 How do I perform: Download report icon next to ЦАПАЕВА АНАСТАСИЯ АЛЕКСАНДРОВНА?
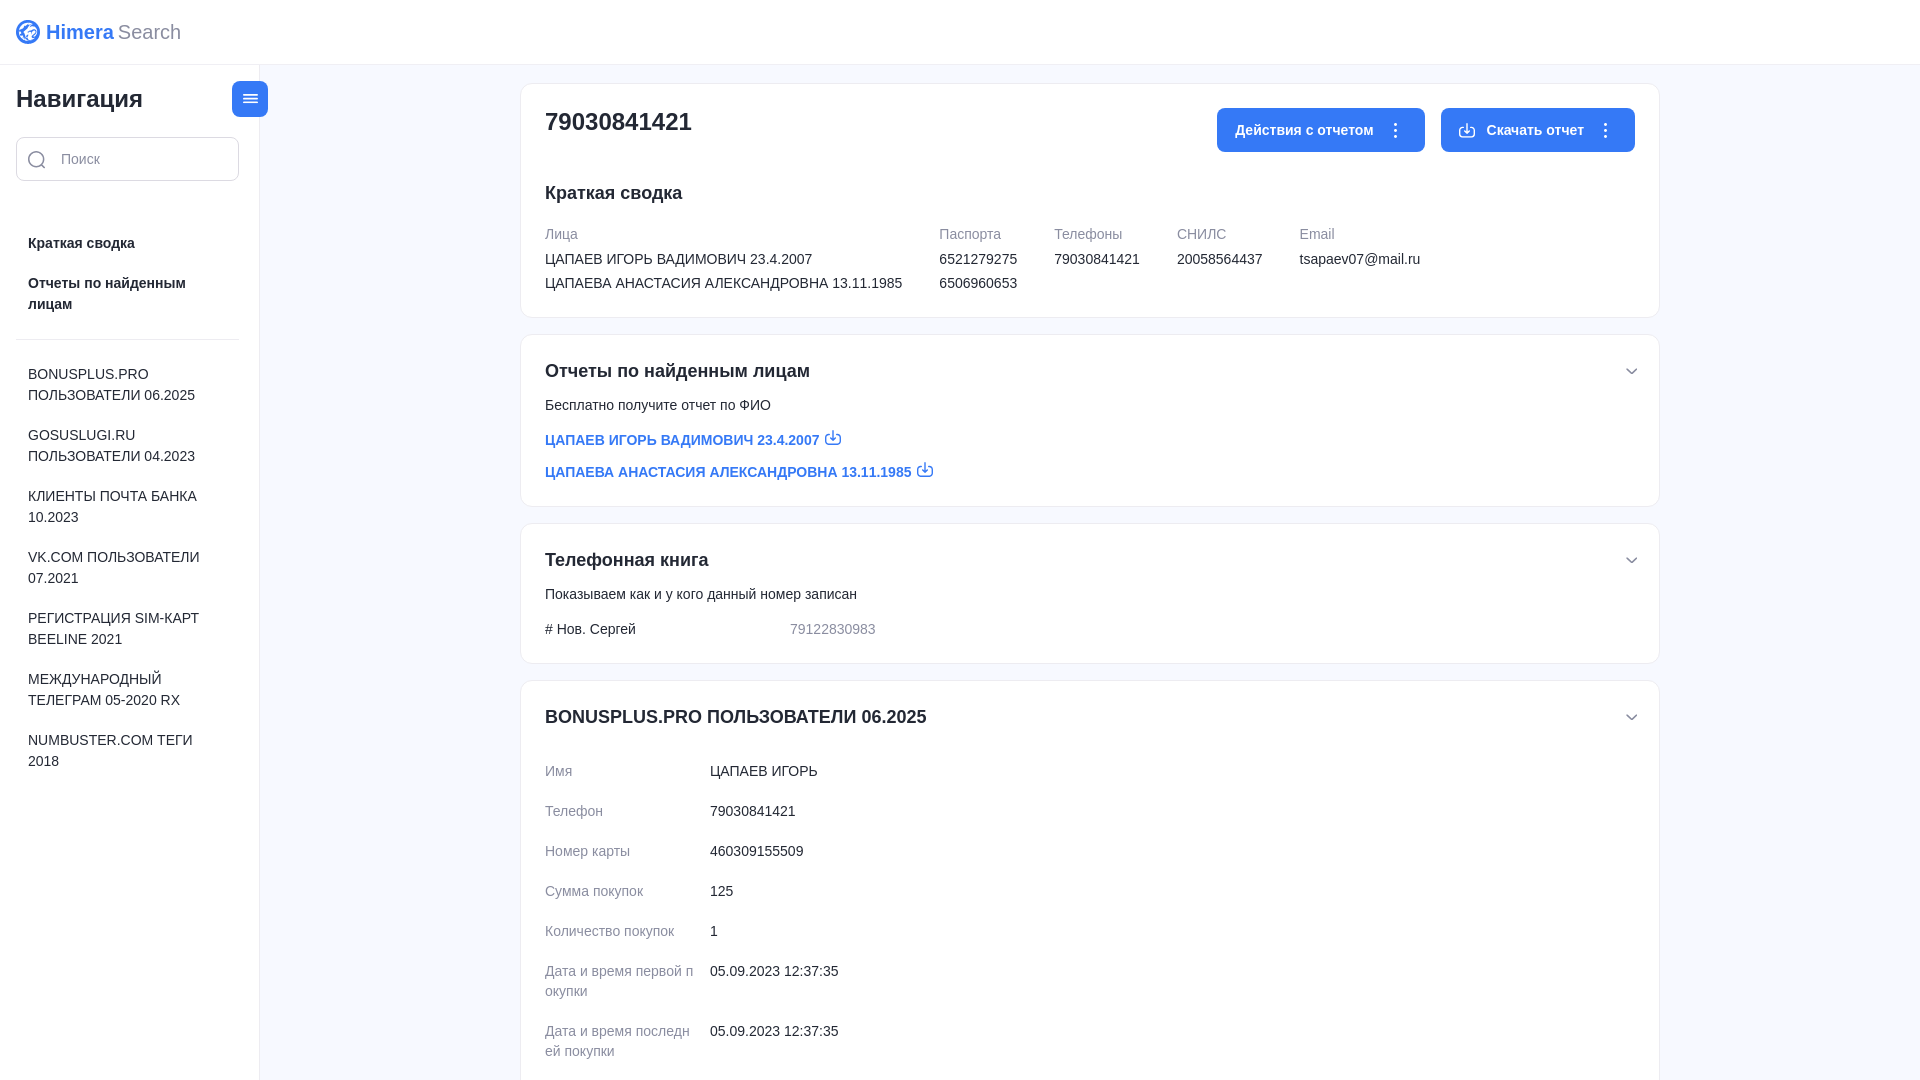pos(925,470)
